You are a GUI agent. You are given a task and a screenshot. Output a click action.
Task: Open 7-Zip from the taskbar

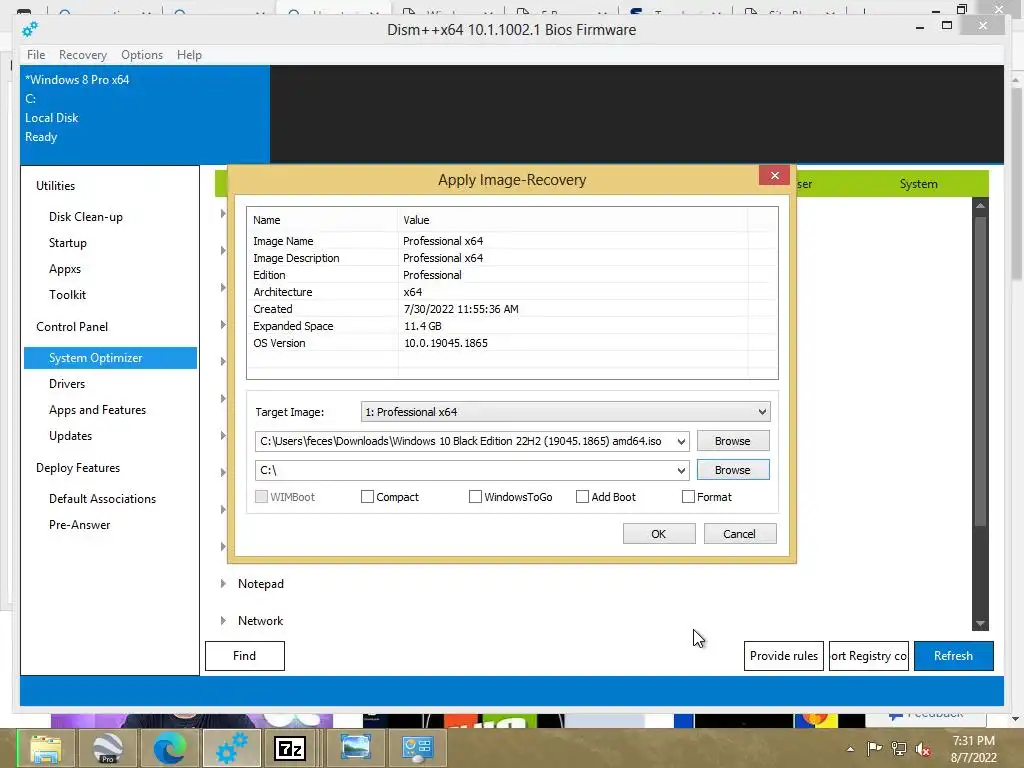[291, 748]
